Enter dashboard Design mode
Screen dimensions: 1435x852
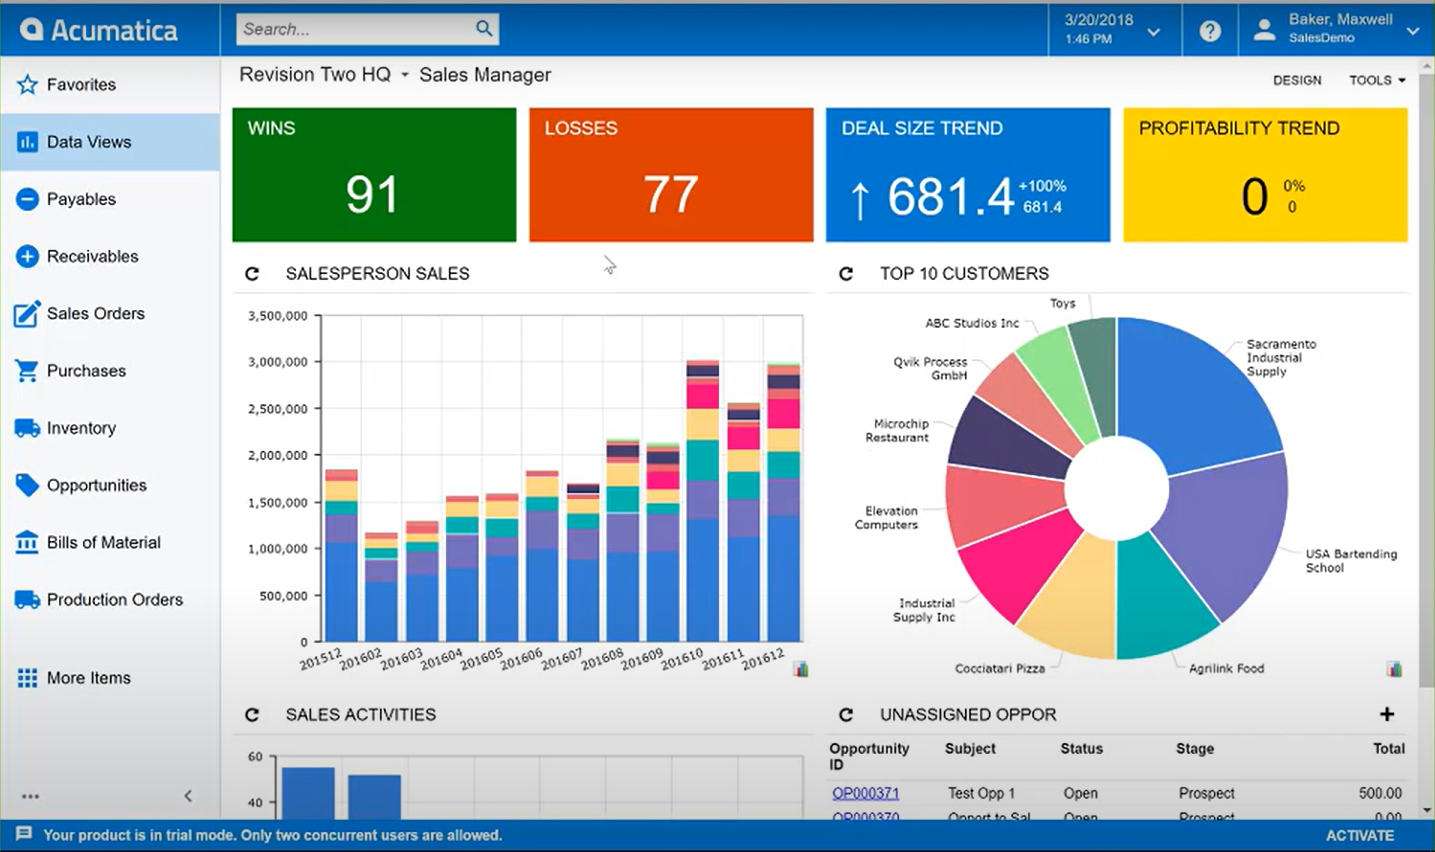click(x=1297, y=80)
